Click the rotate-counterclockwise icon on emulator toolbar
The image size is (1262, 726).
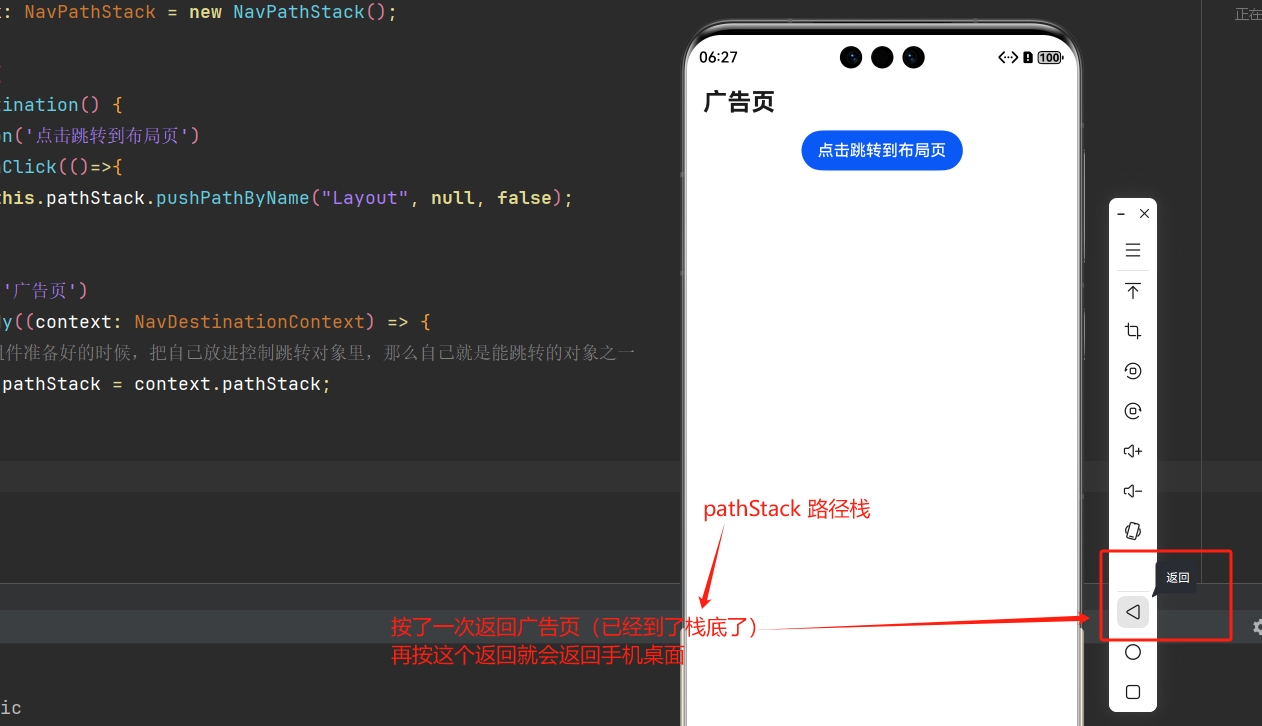click(1132, 370)
